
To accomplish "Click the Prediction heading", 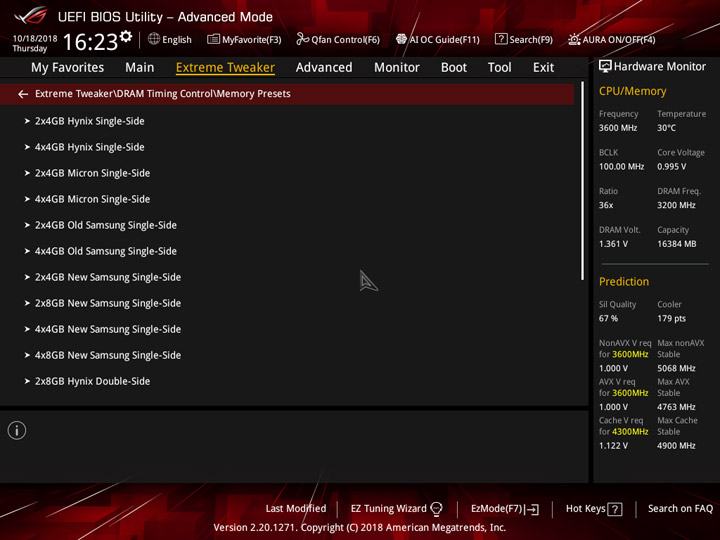I will point(624,281).
